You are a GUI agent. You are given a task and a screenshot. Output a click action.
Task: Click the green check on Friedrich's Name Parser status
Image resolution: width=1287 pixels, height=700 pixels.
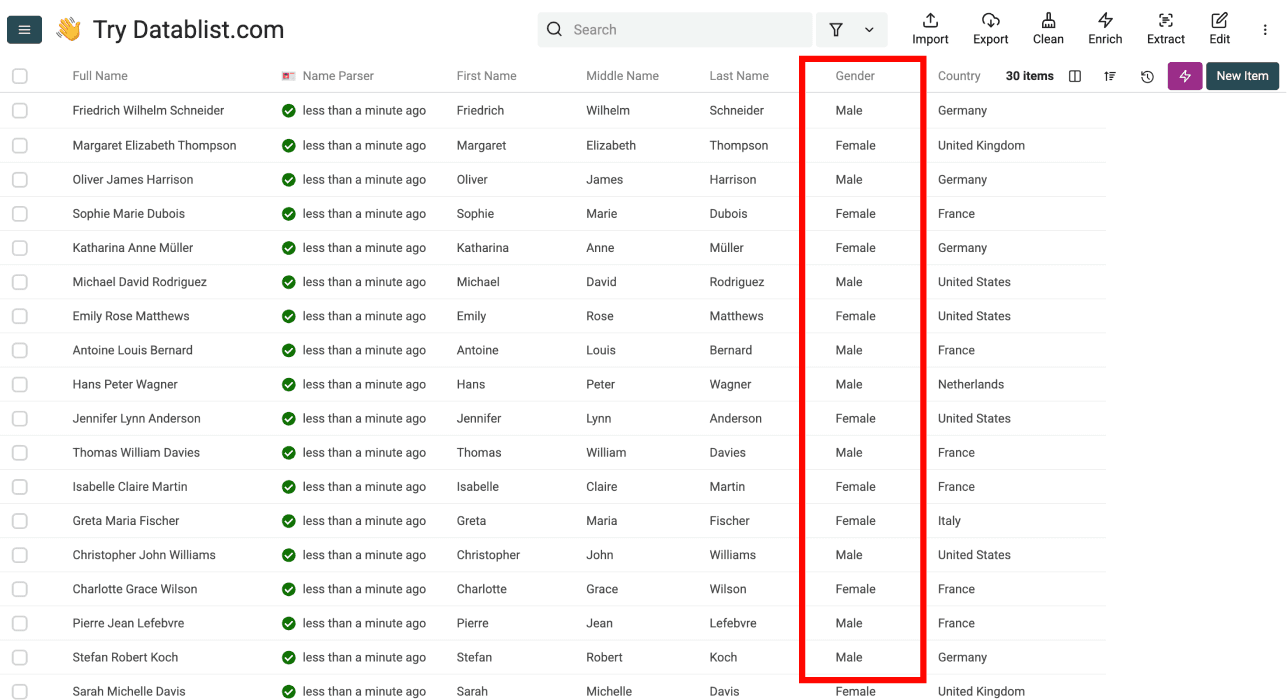click(289, 110)
